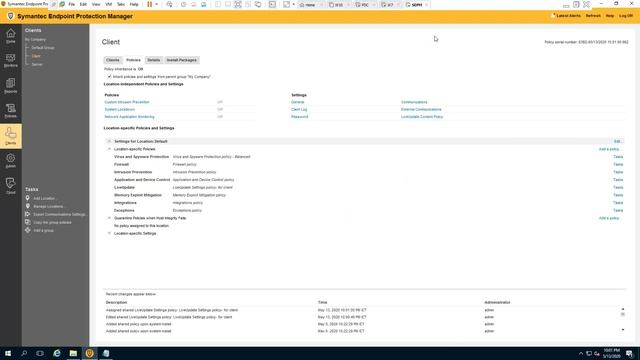The height and width of the screenshot is (360, 640).
Task: Click the Add Location task icon
Action: (28, 198)
